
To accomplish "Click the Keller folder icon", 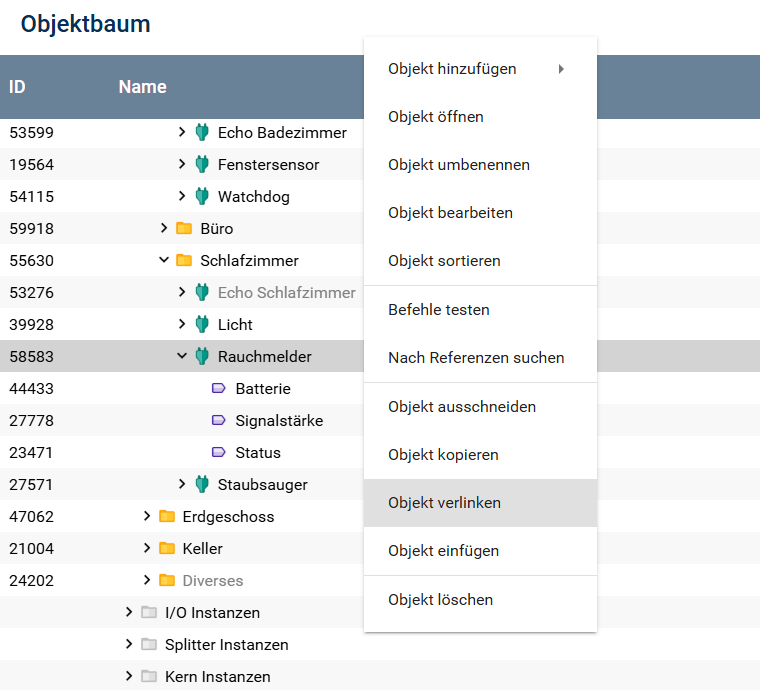I will 166,548.
